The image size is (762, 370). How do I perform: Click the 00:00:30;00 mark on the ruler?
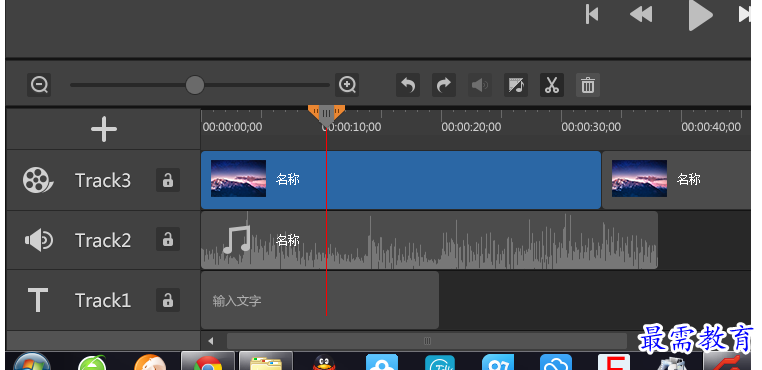(591, 127)
